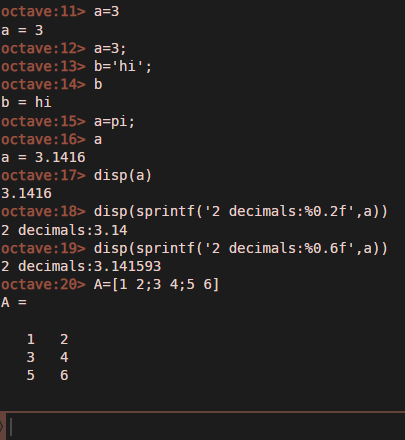Click the output 'b = hi'

tap(26, 102)
